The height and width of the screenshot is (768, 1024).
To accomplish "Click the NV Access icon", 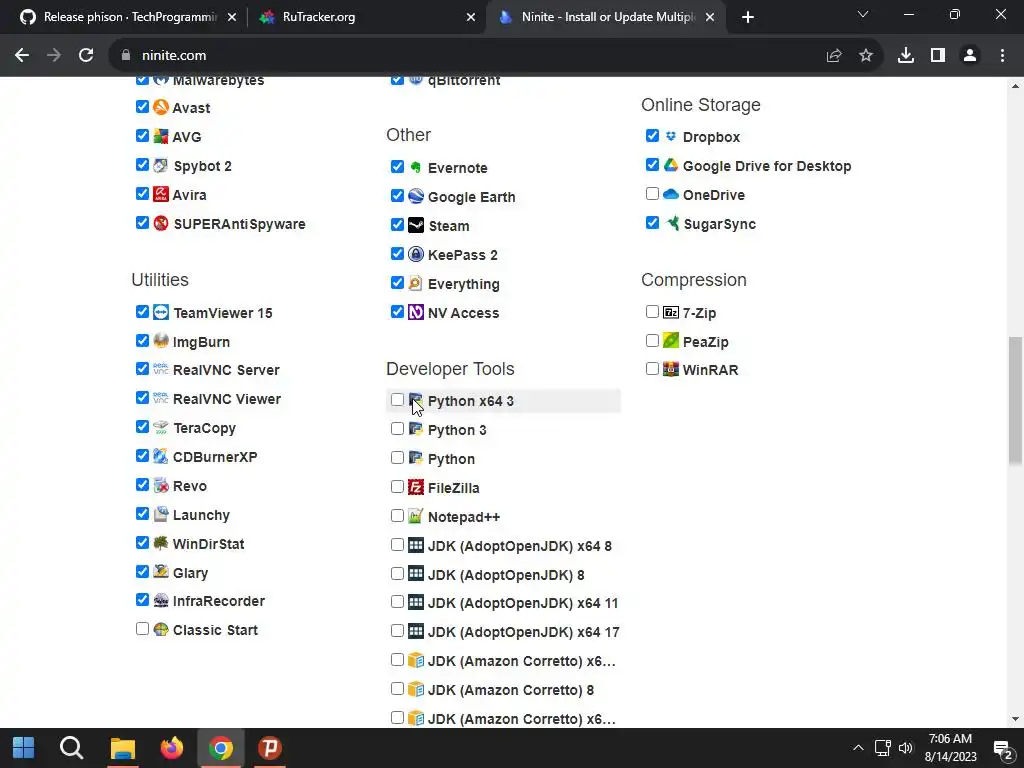I will pos(416,312).
